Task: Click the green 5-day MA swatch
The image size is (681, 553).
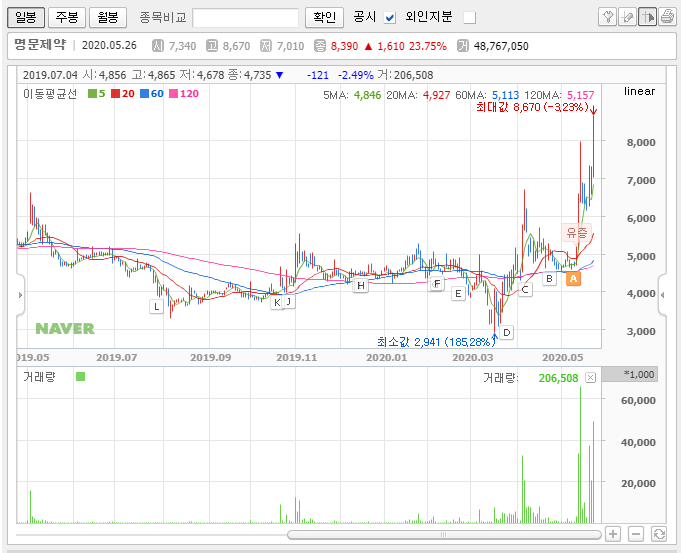Action: pyautogui.click(x=92, y=93)
